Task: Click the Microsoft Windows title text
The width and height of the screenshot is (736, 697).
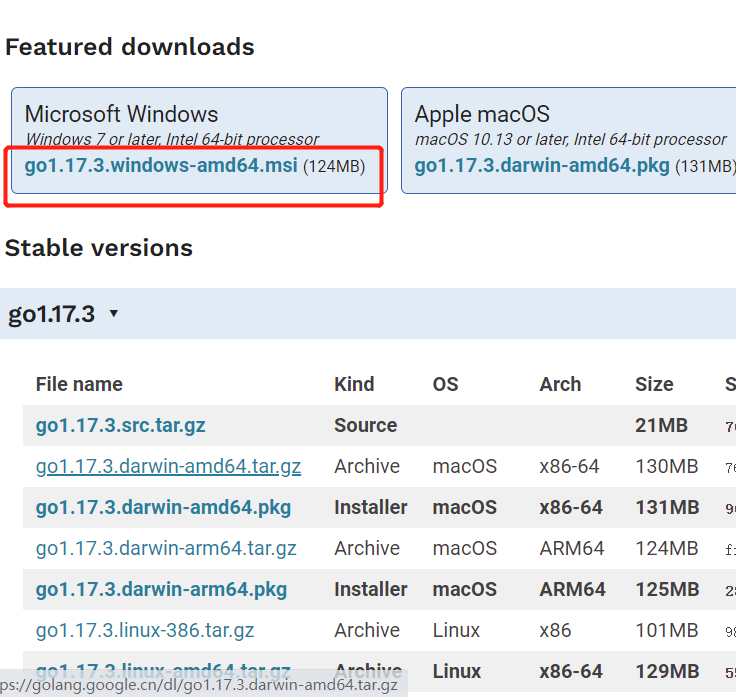Action: tap(122, 114)
